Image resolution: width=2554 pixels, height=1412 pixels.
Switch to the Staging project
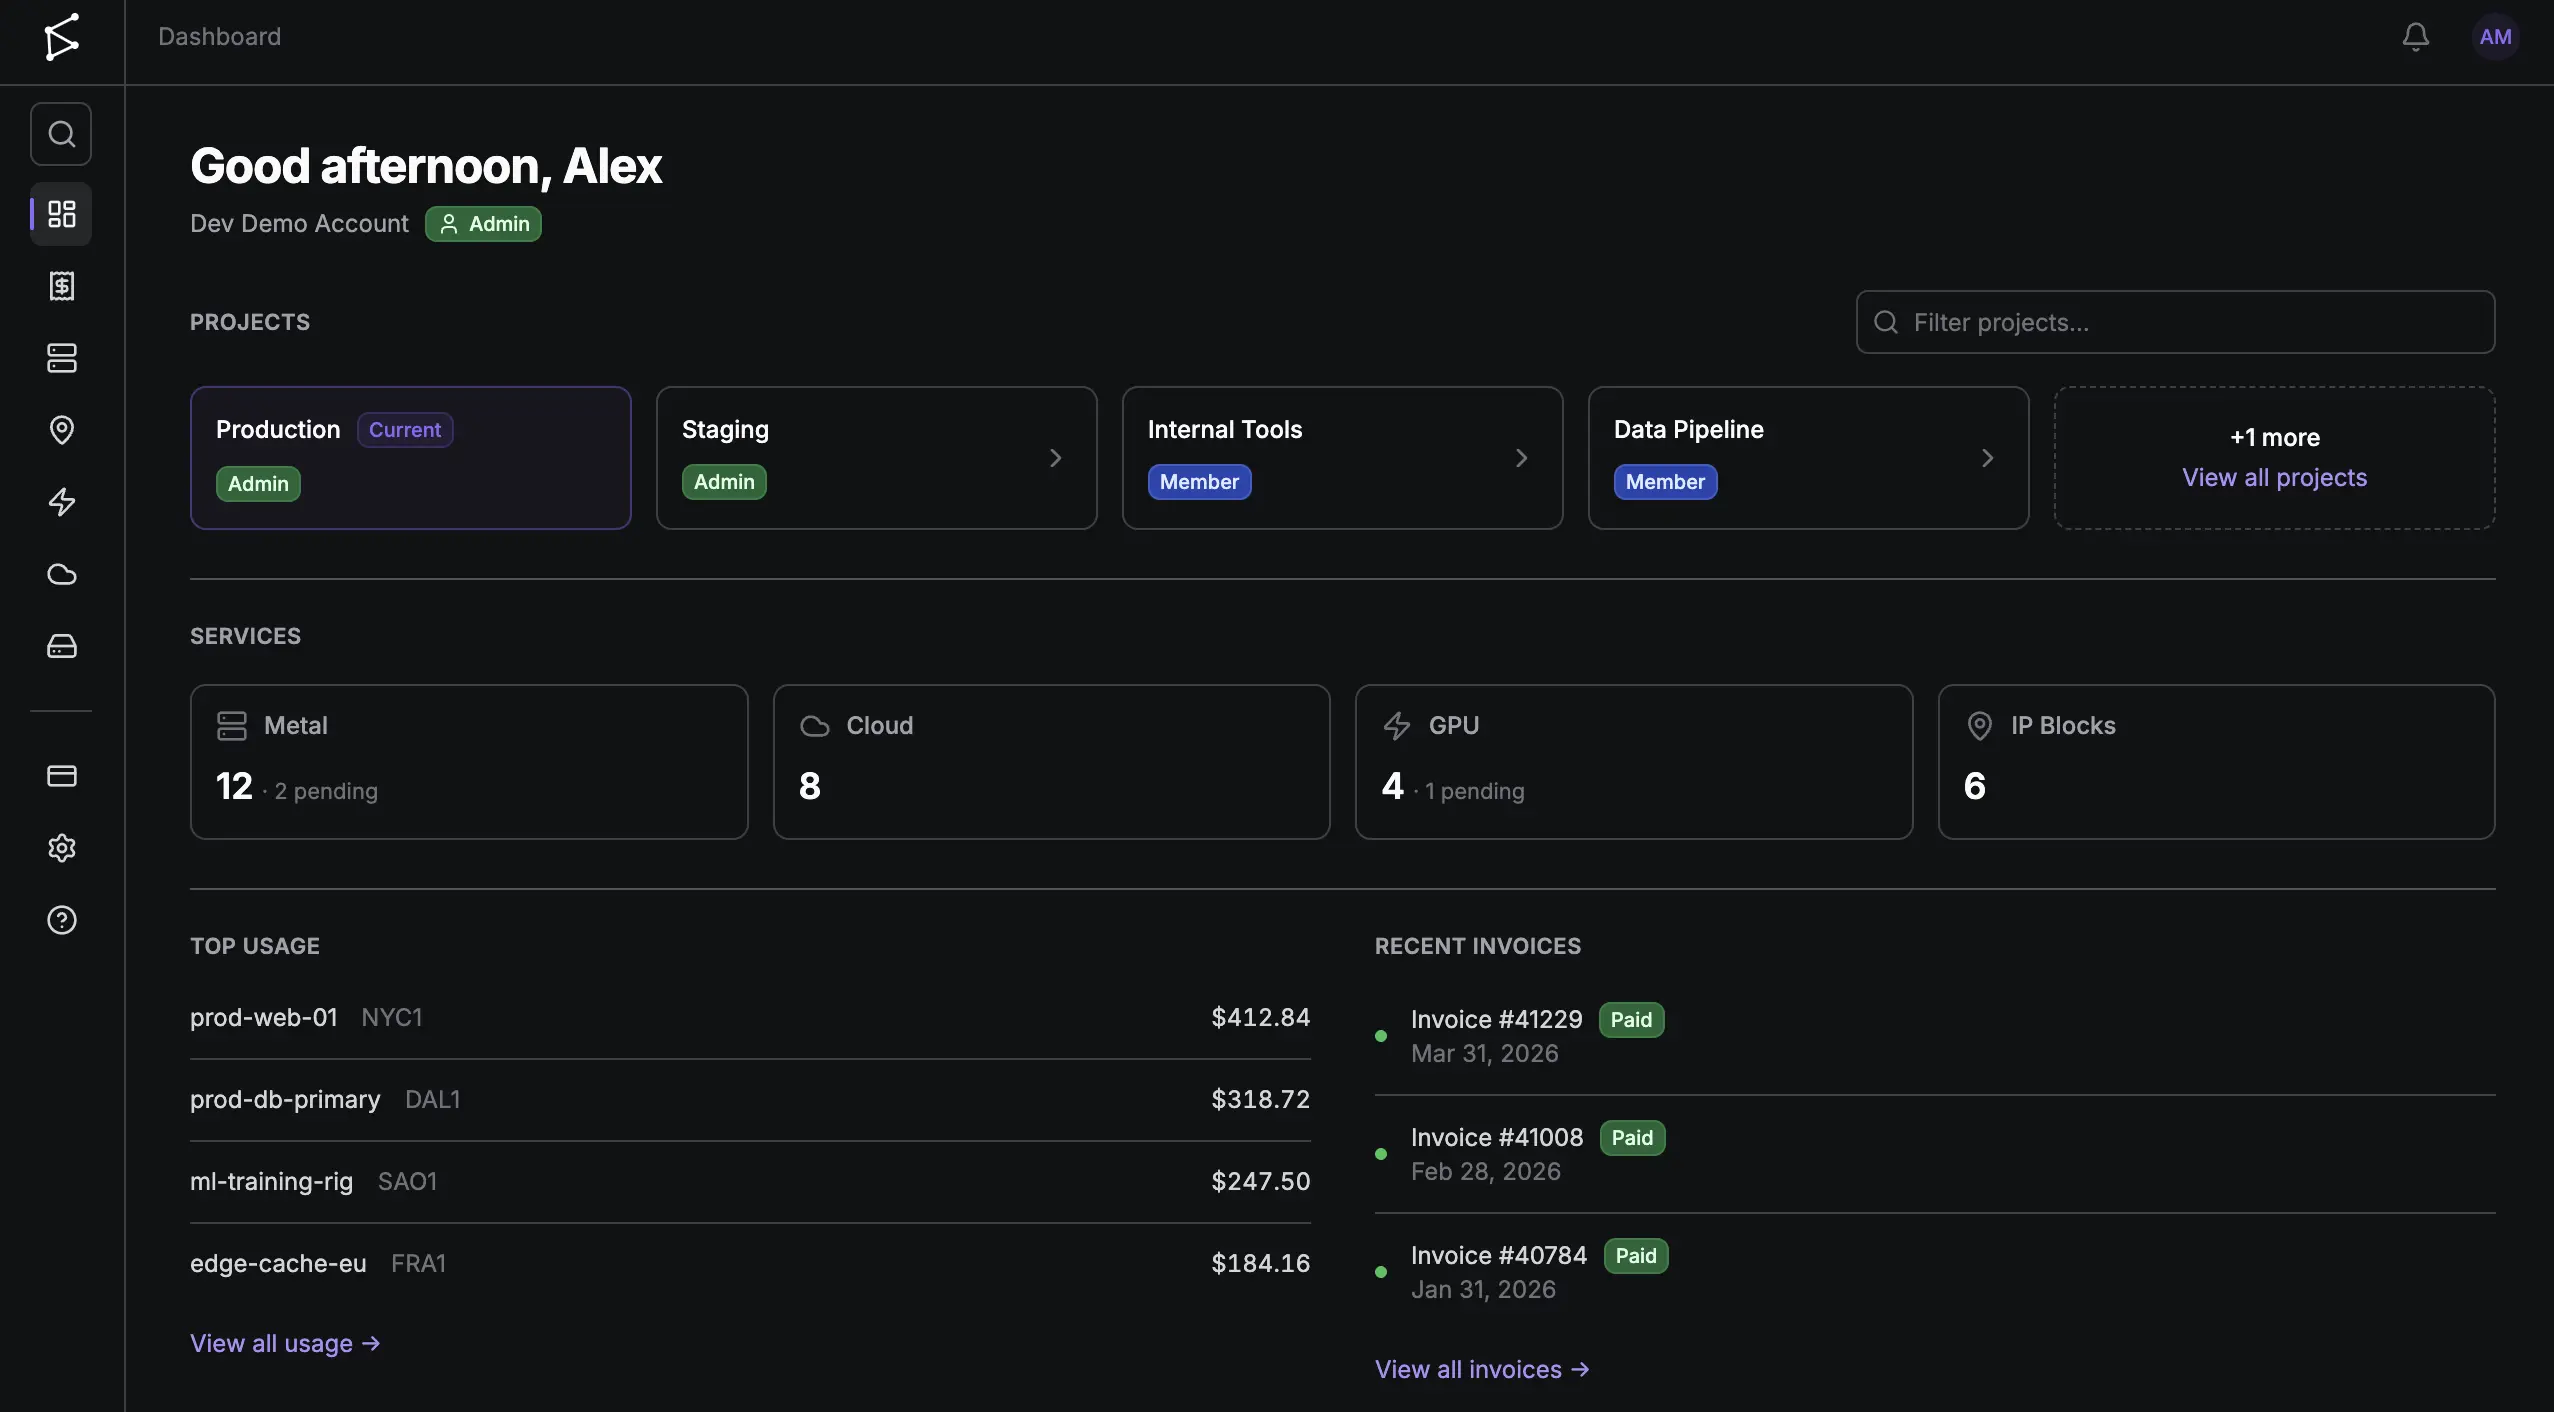(x=877, y=458)
